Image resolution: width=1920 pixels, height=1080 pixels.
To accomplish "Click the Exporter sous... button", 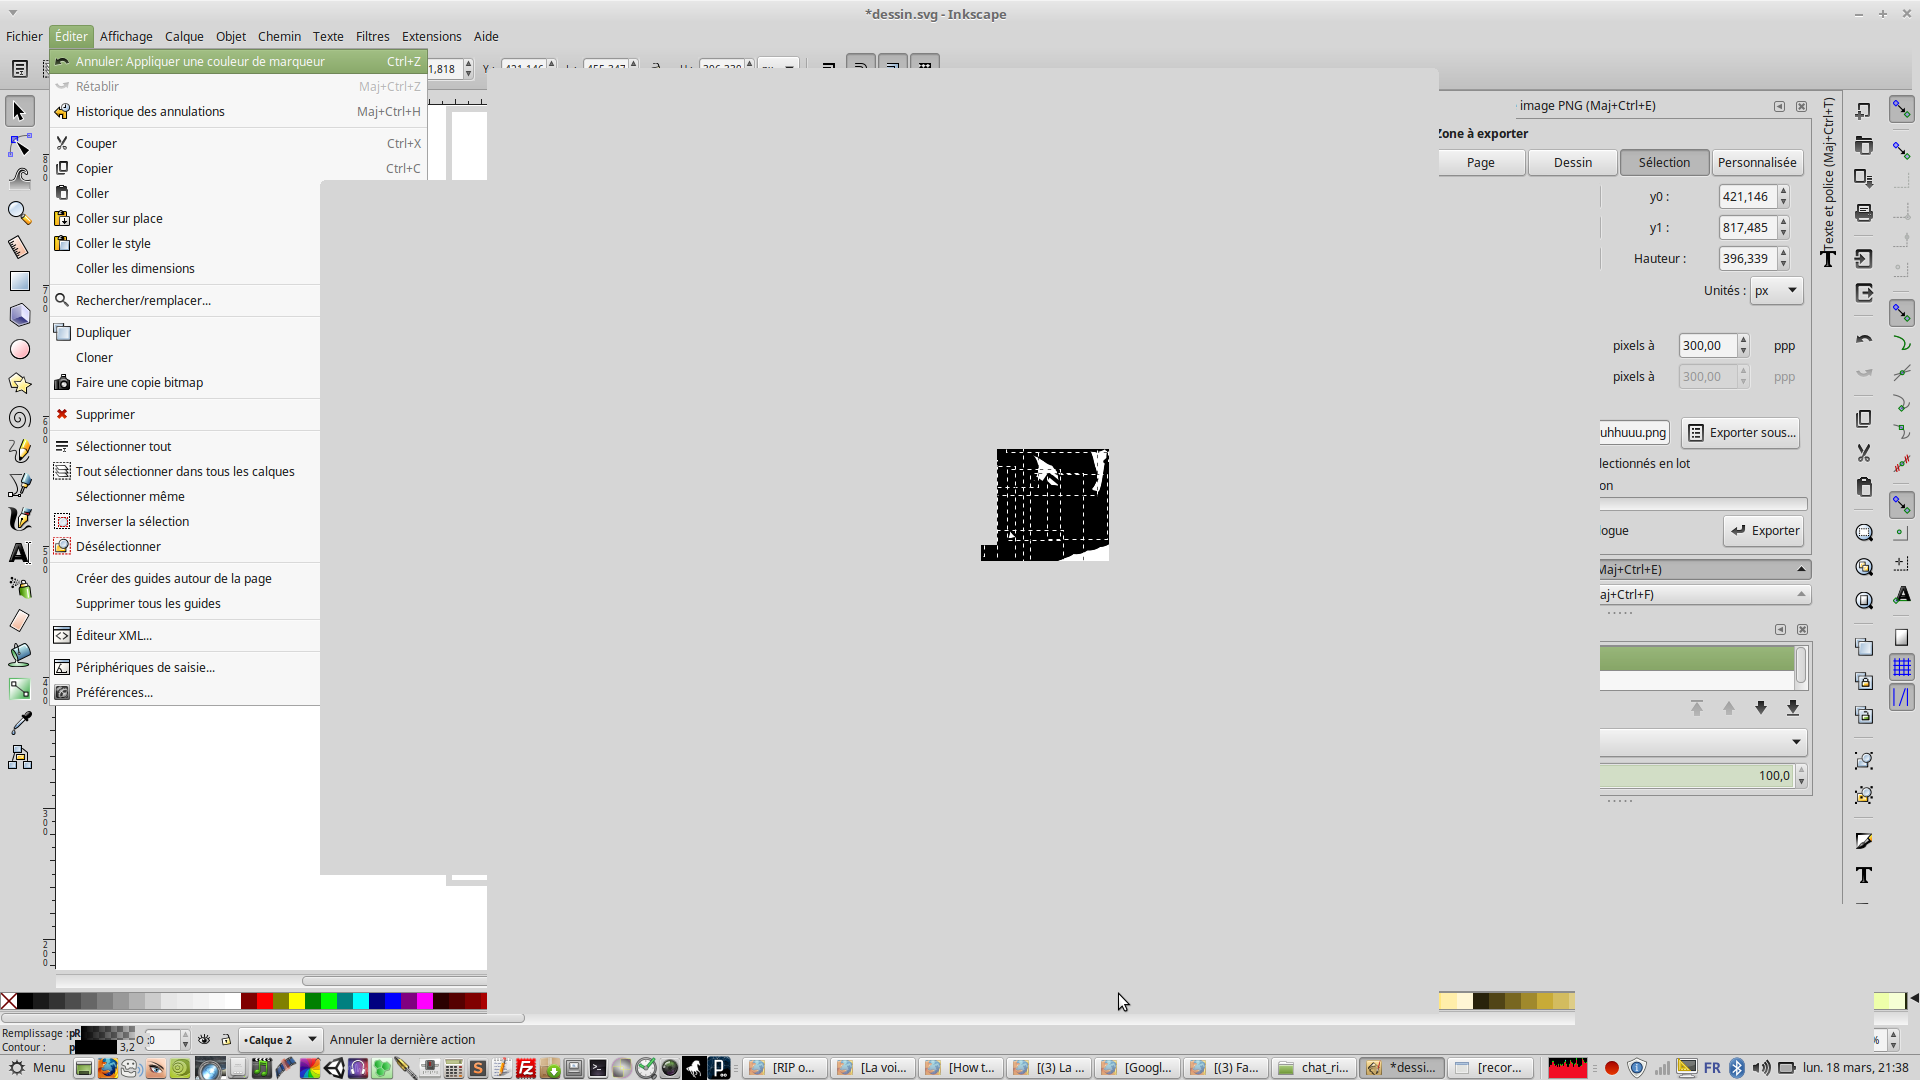I will coord(1741,433).
